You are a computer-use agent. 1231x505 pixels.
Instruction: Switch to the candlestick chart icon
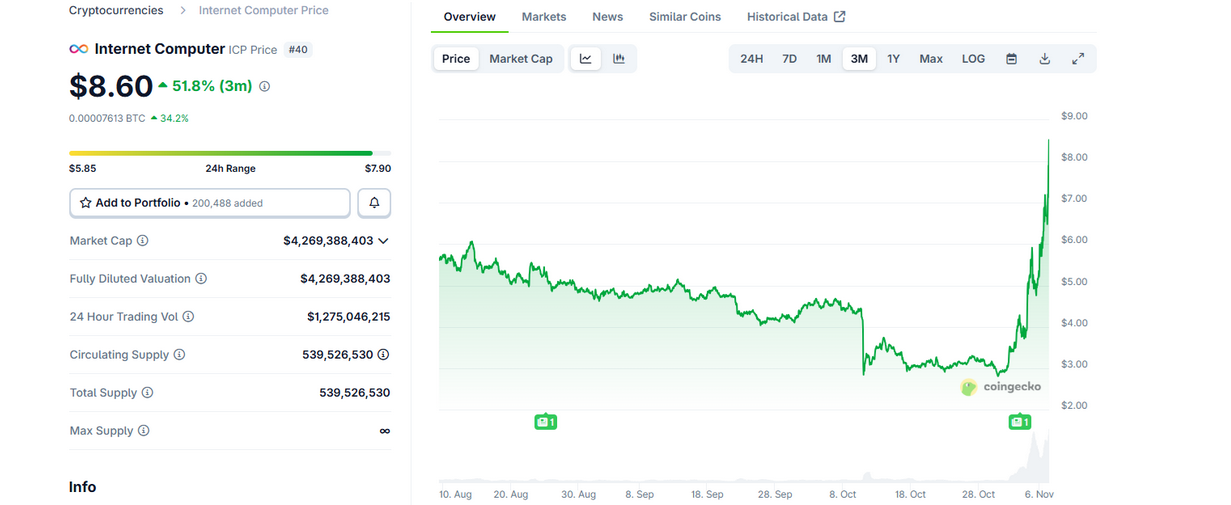click(x=619, y=59)
